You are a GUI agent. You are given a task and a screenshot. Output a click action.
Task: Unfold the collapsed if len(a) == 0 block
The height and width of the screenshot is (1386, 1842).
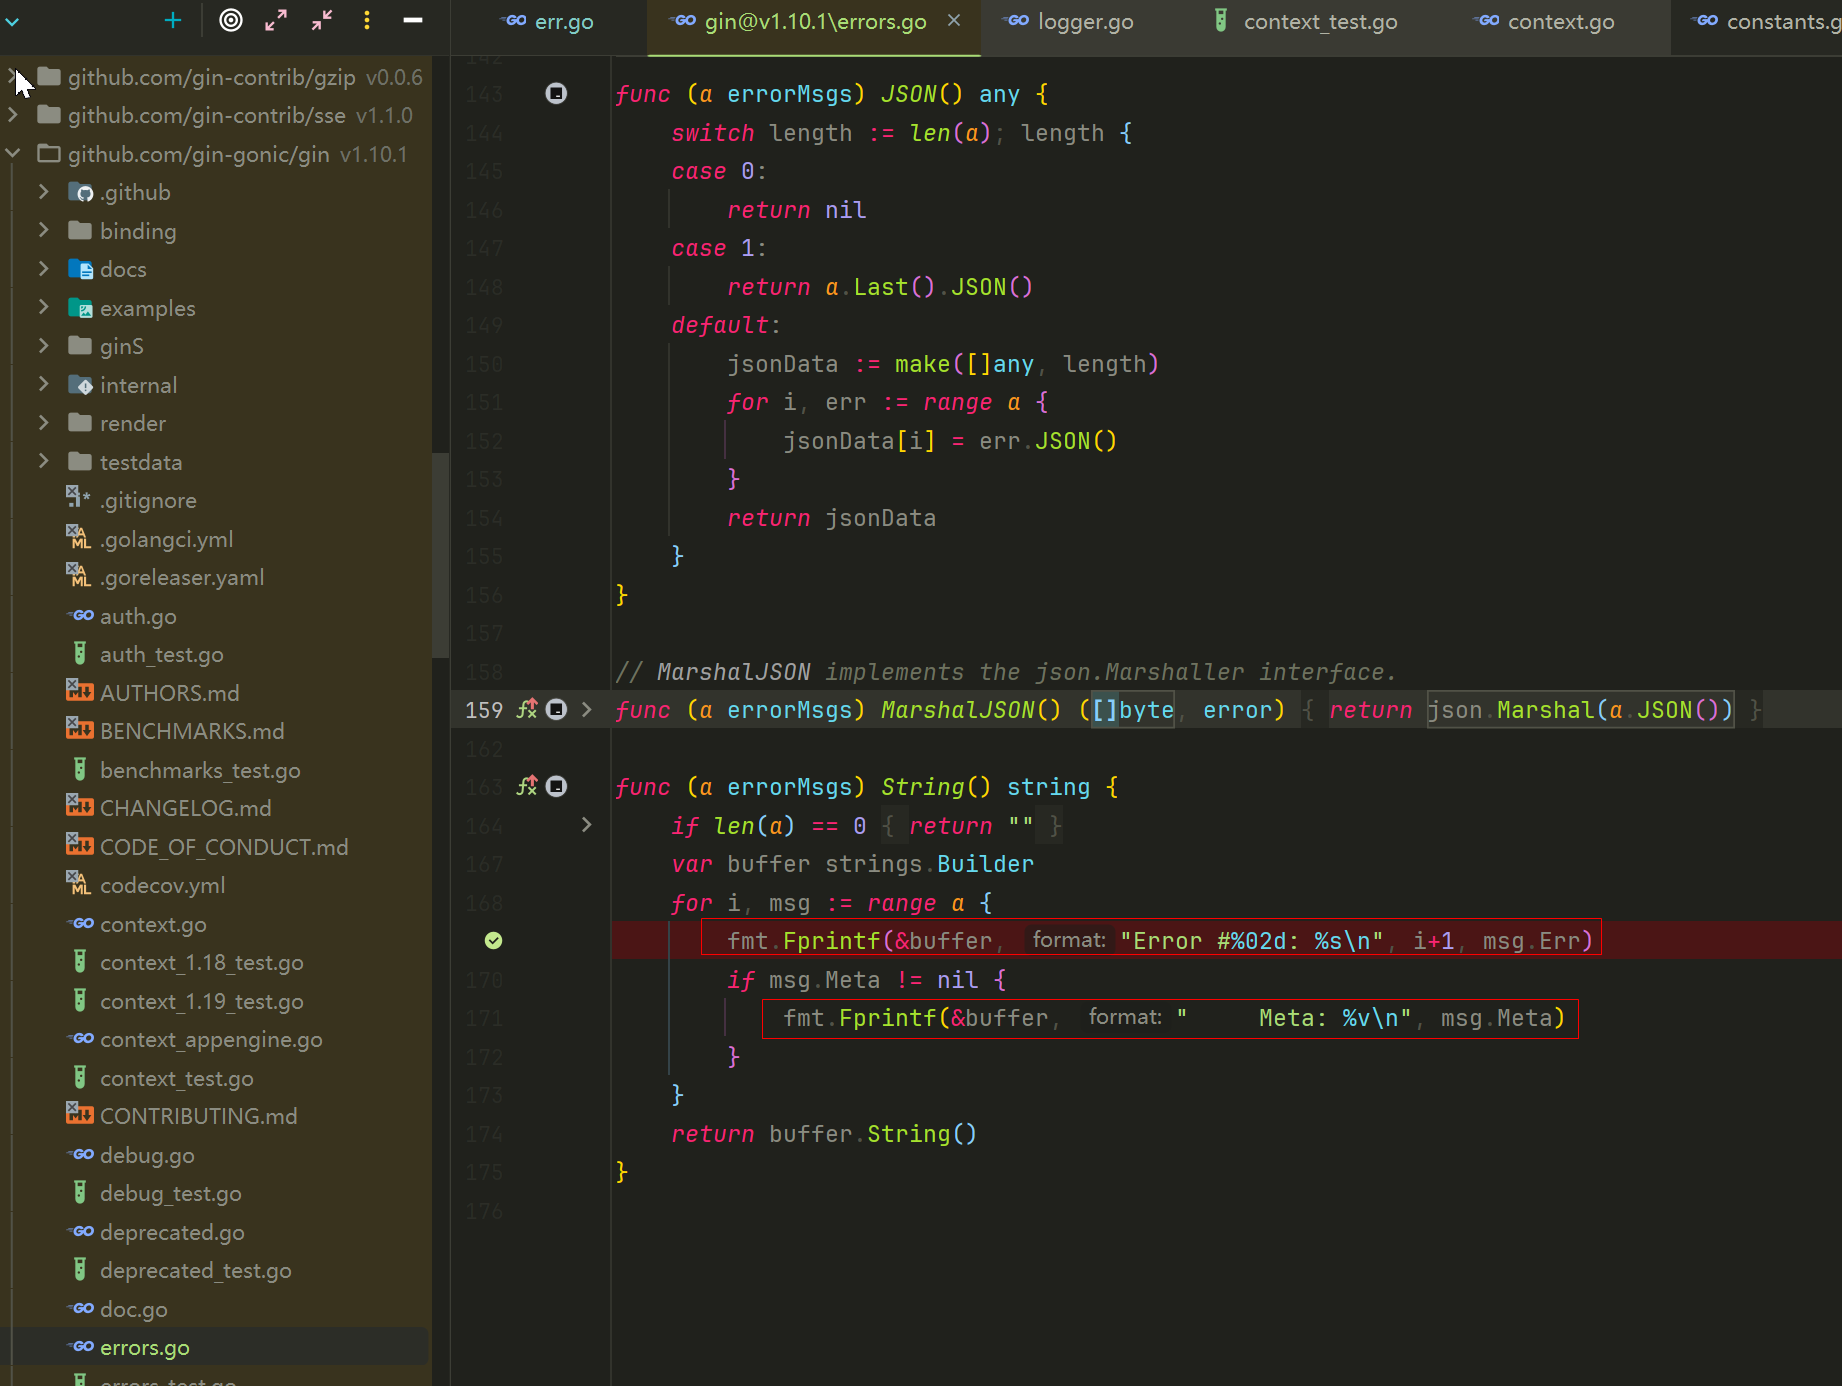[587, 825]
